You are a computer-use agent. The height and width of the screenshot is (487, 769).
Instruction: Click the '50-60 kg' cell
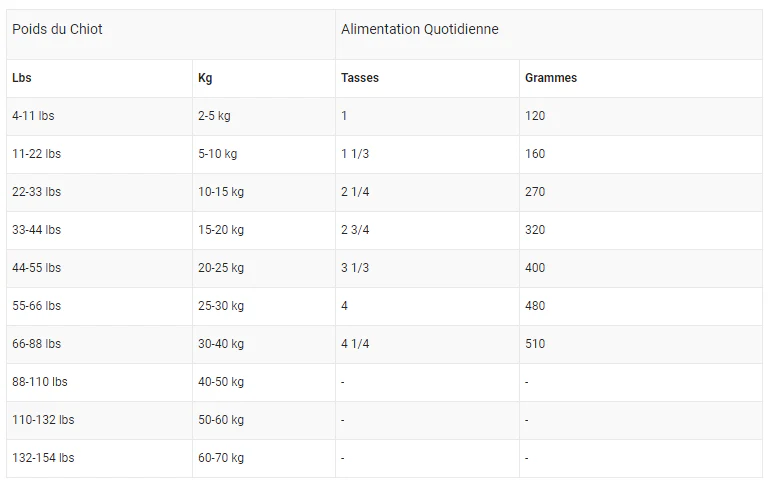coord(220,420)
